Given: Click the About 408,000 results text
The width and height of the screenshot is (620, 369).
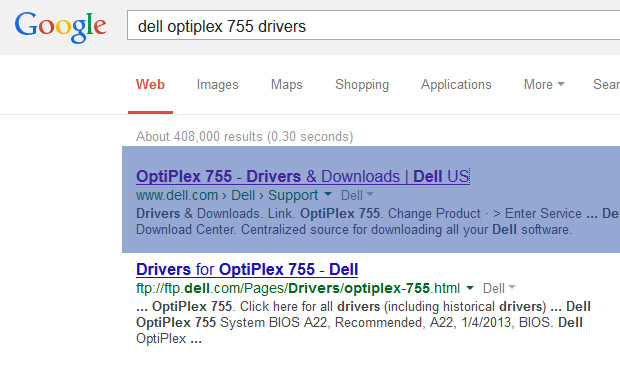Looking at the screenshot, I should [x=244, y=136].
